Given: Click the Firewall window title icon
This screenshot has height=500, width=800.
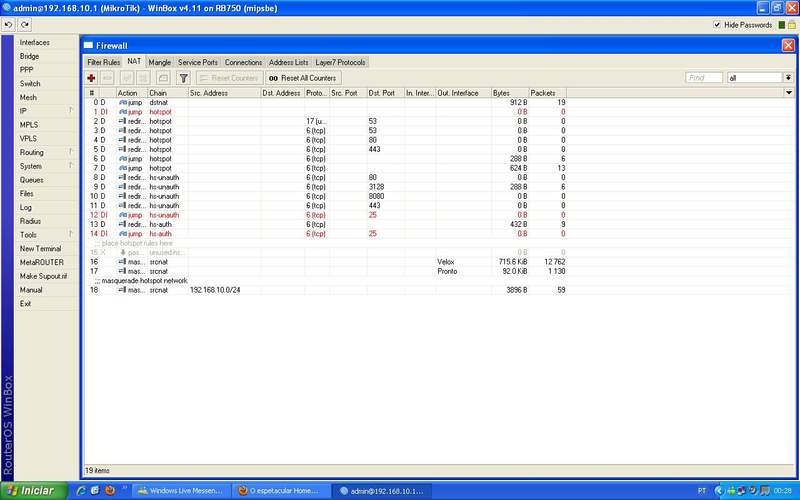Looking at the screenshot, I should point(88,45).
